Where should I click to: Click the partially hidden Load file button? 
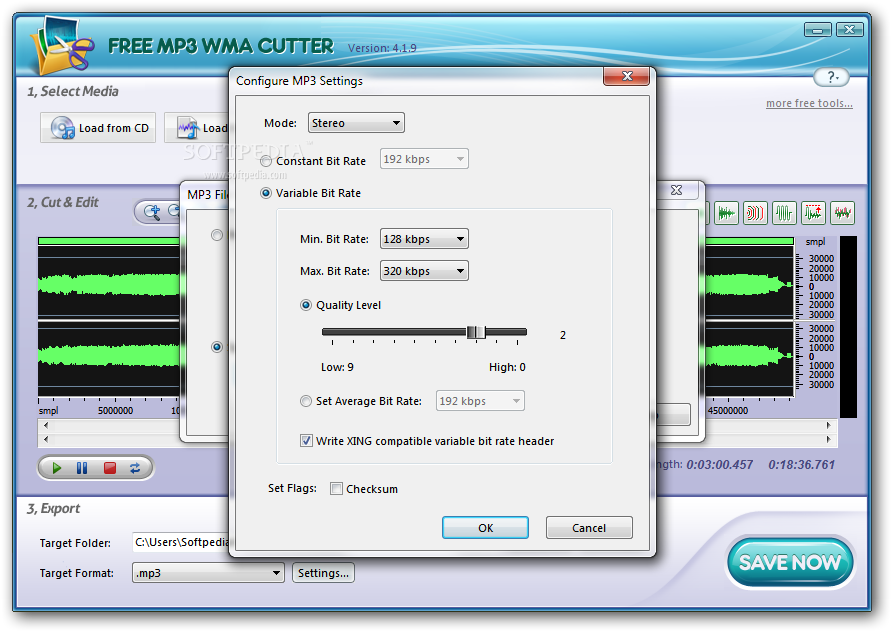tap(196, 128)
